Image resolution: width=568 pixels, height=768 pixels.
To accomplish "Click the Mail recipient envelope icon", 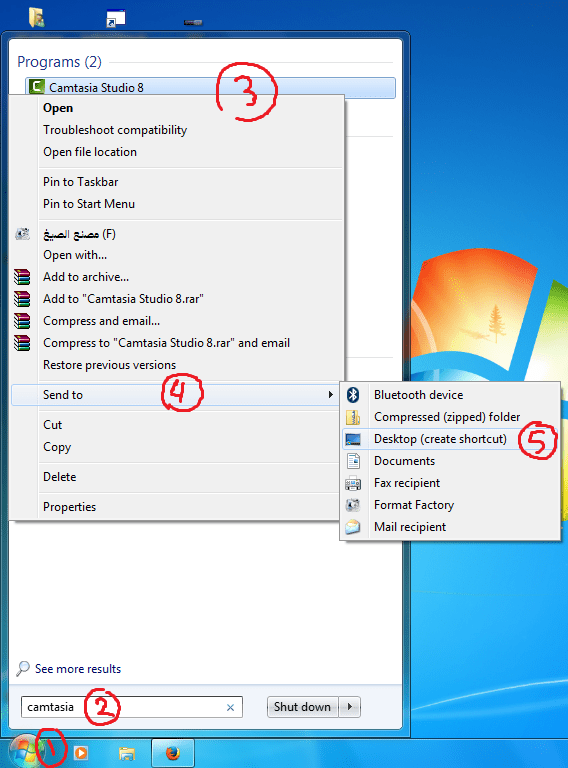I will [353, 527].
